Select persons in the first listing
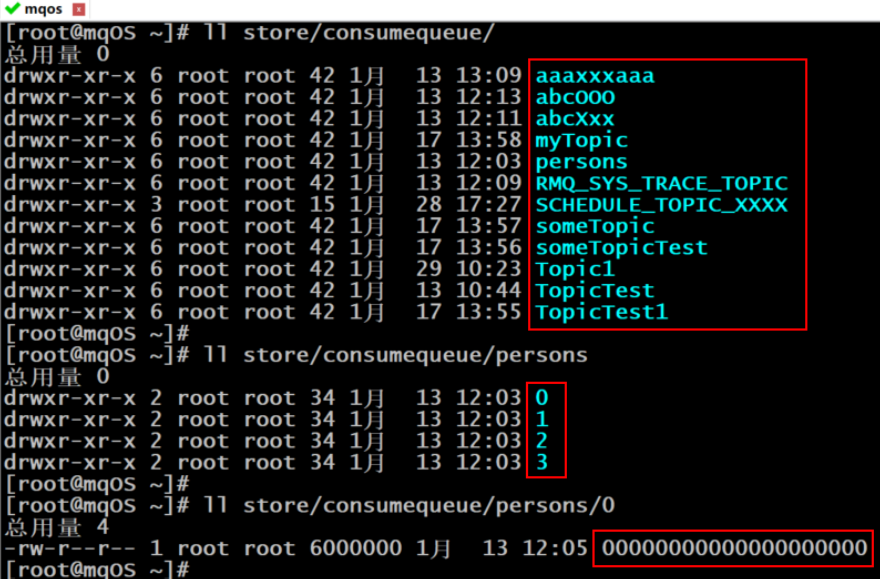The image size is (880, 579). click(581, 162)
